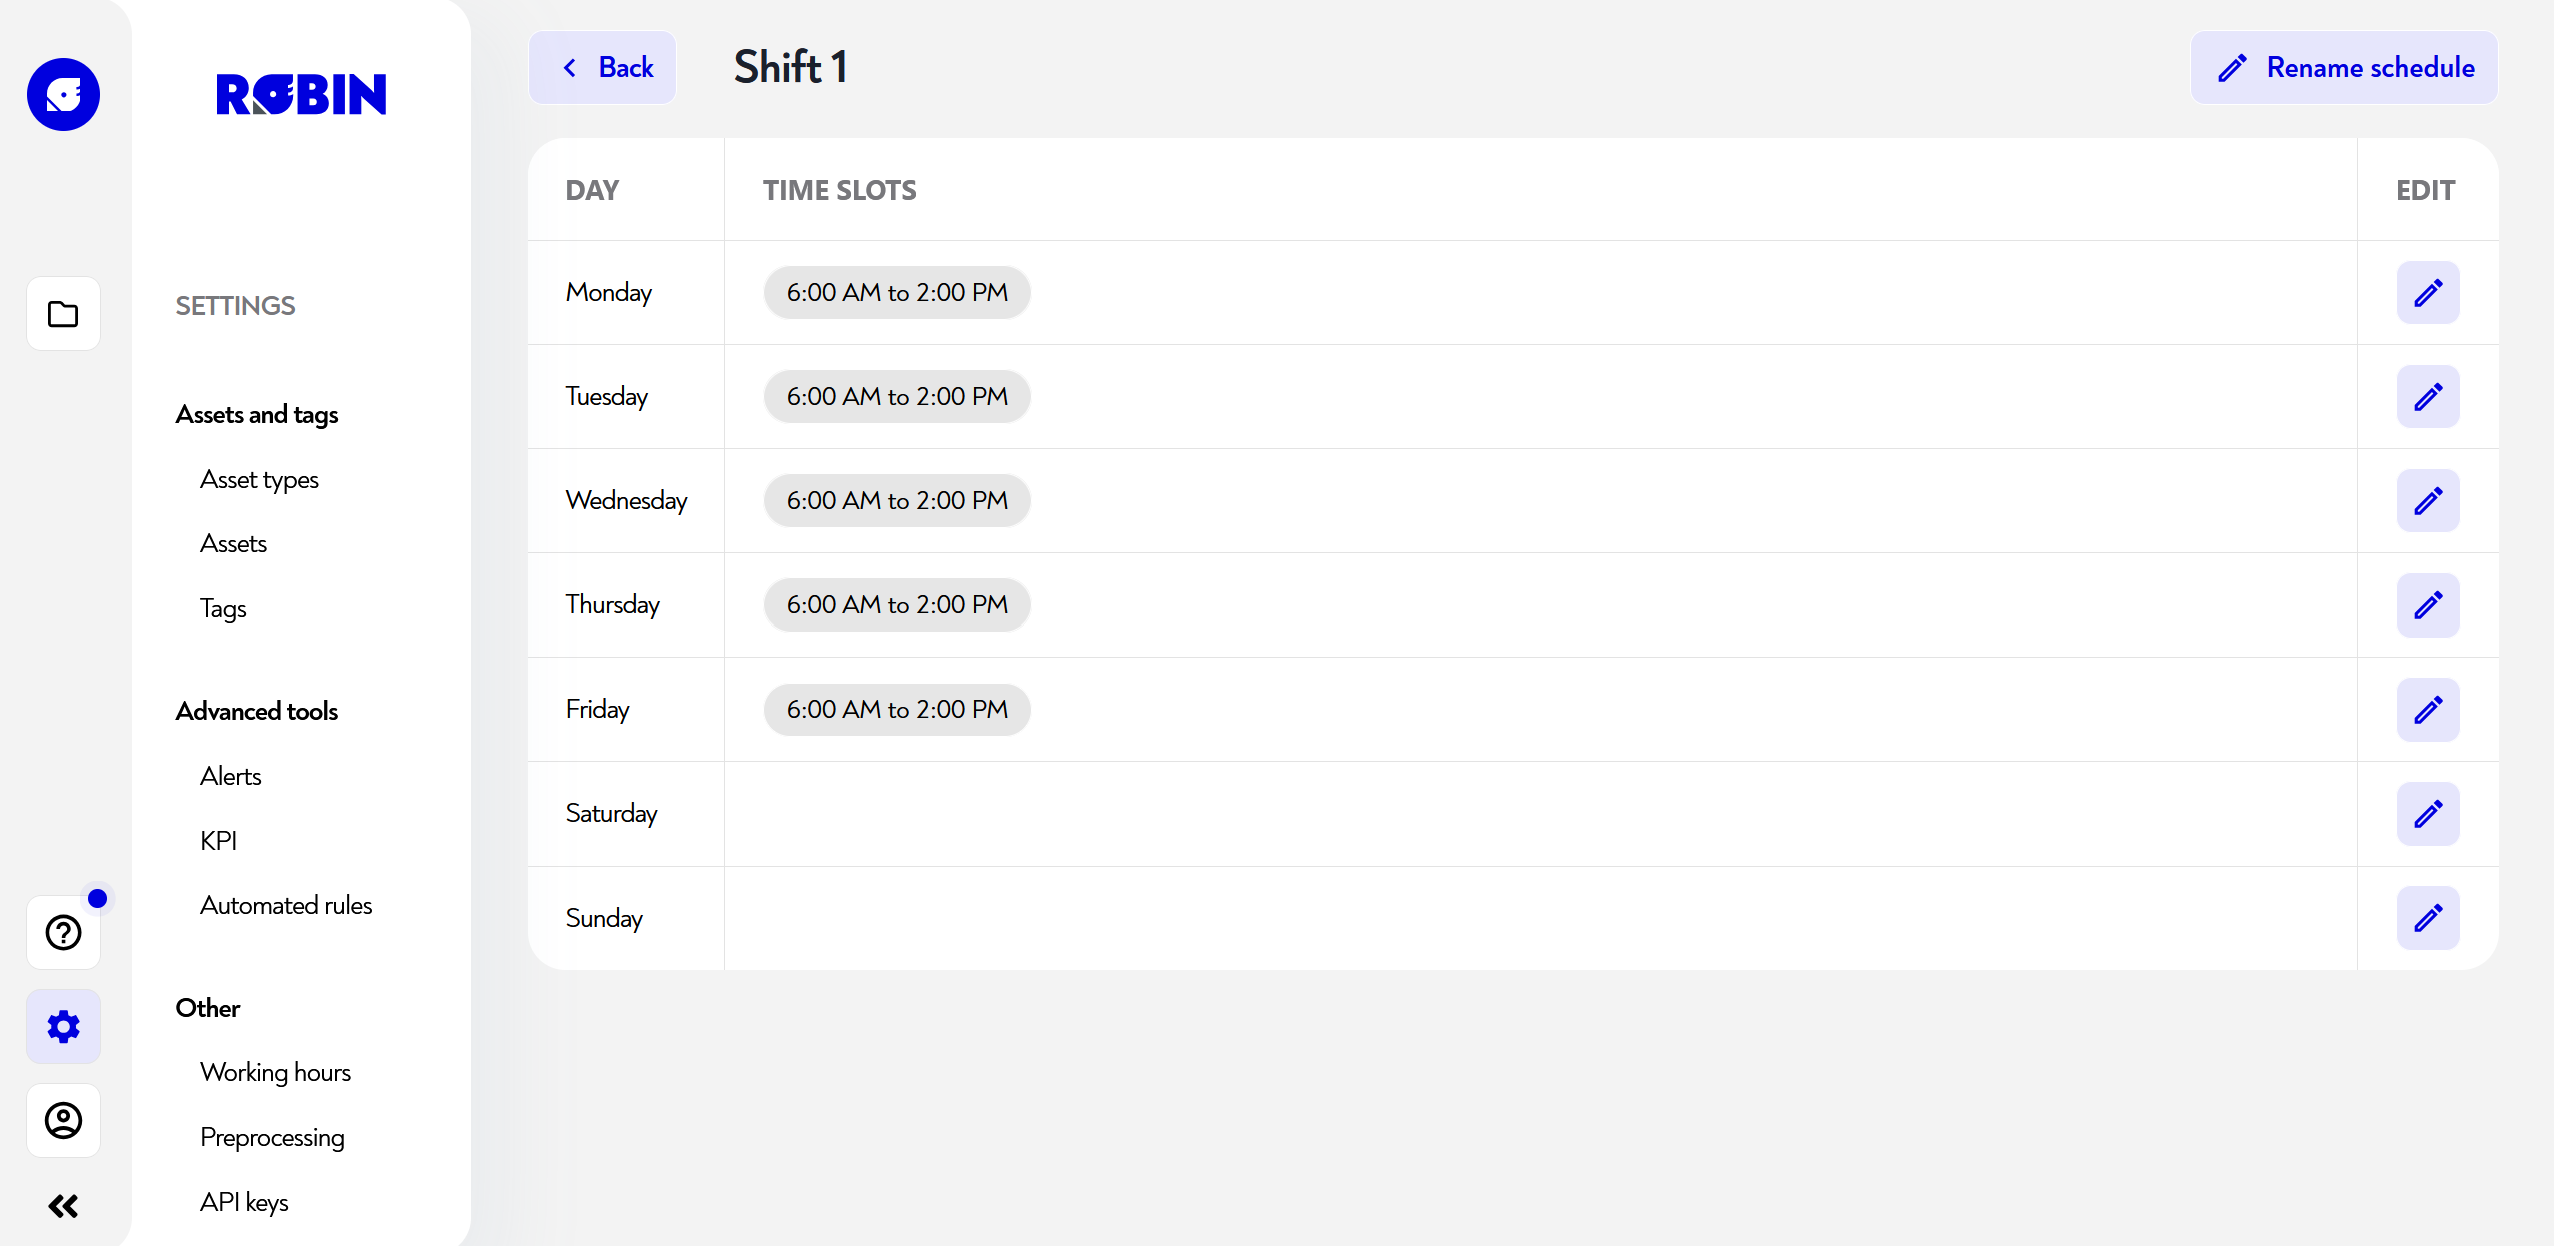This screenshot has height=1246, width=2554.
Task: Open the edit pencil for Wednesday
Action: (x=2428, y=500)
